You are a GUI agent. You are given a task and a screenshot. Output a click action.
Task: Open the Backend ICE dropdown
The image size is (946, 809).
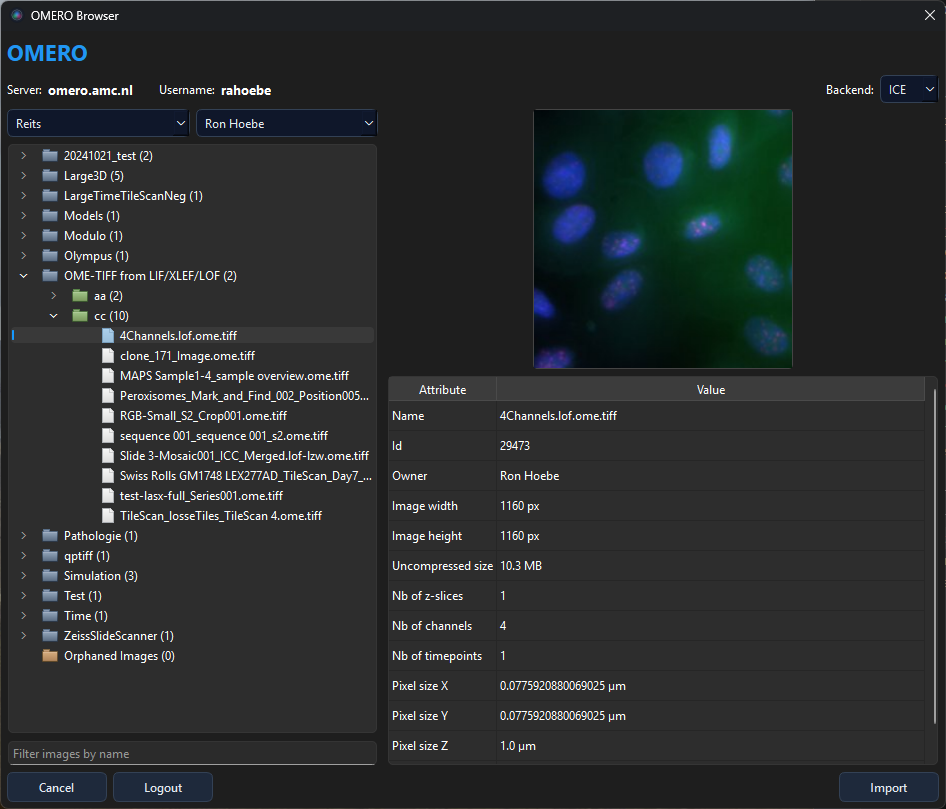click(909, 90)
